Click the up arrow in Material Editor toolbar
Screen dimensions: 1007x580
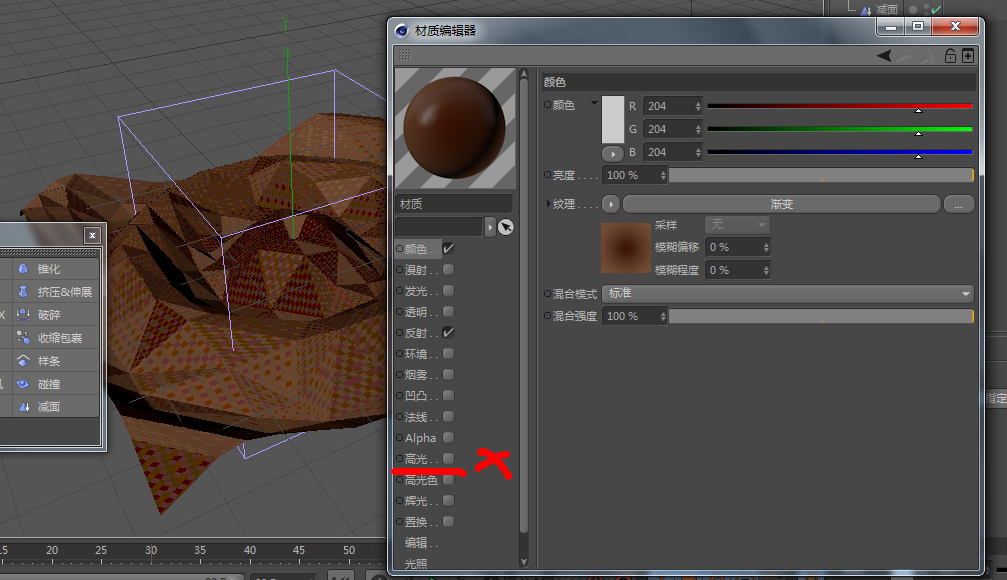pyautogui.click(x=927, y=56)
